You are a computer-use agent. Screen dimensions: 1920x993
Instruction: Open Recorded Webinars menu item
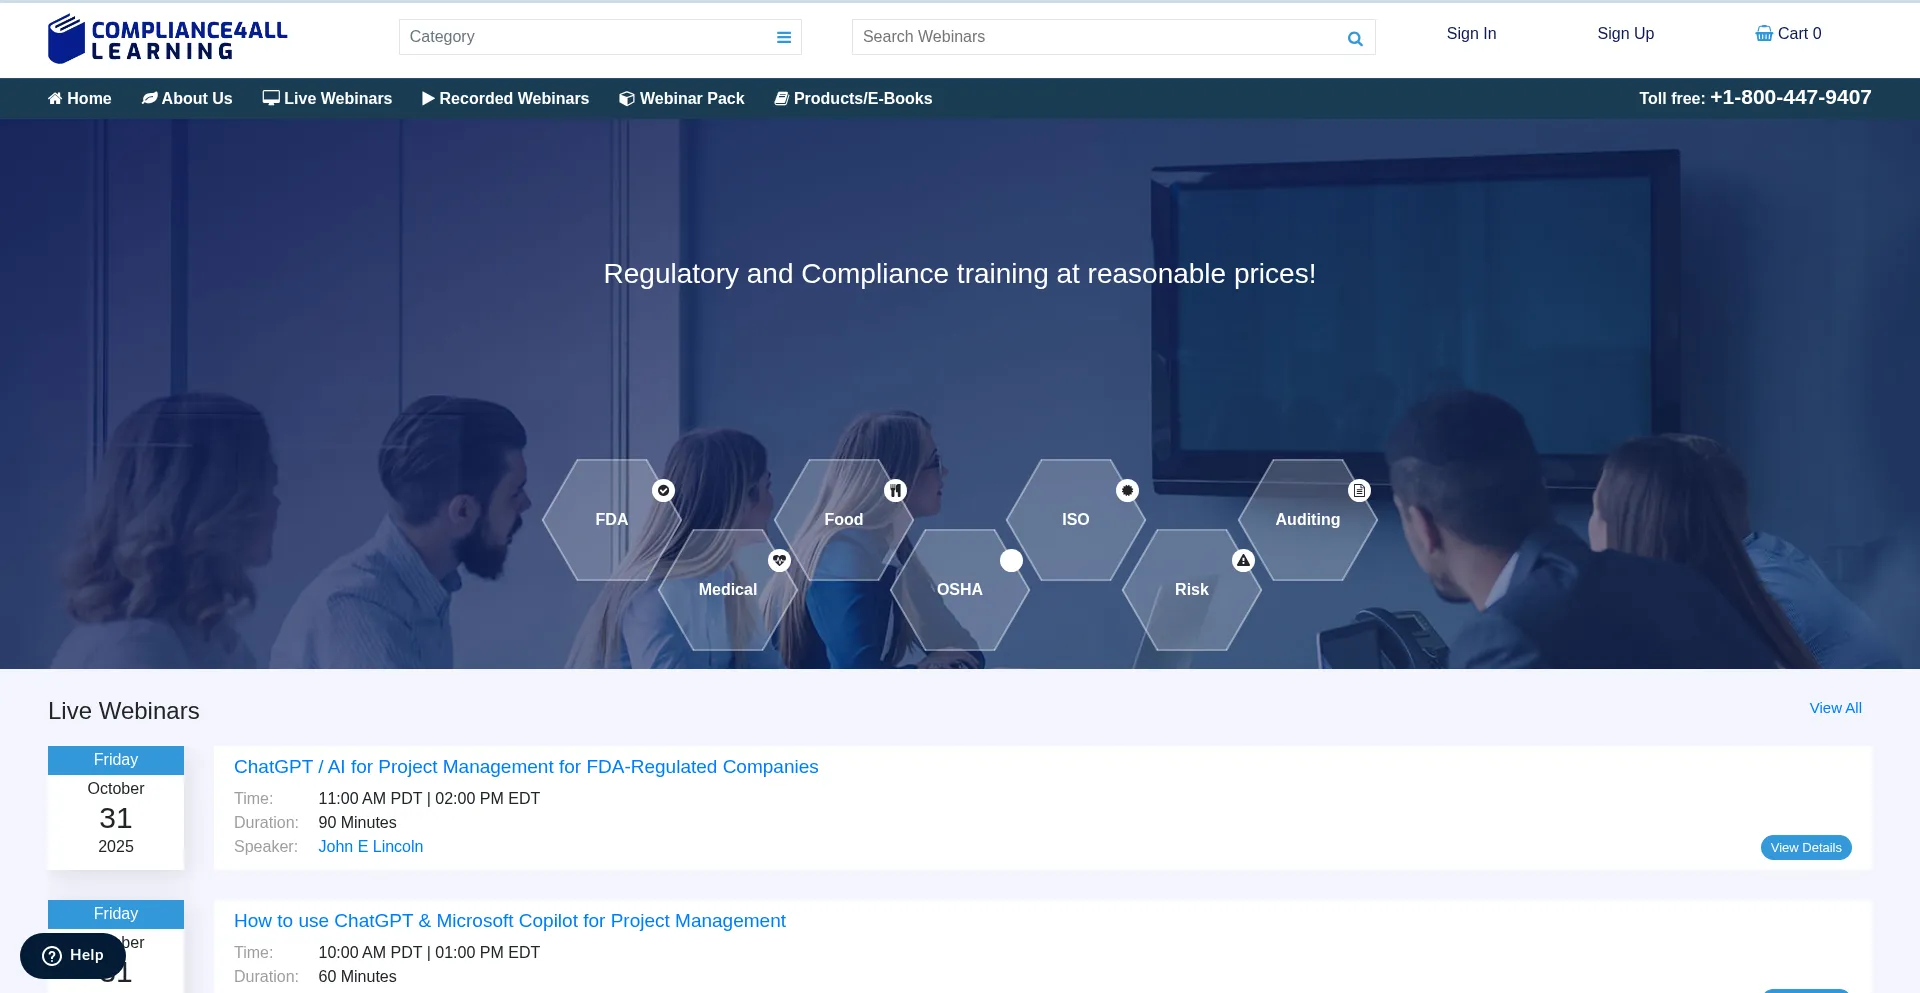[x=505, y=99]
